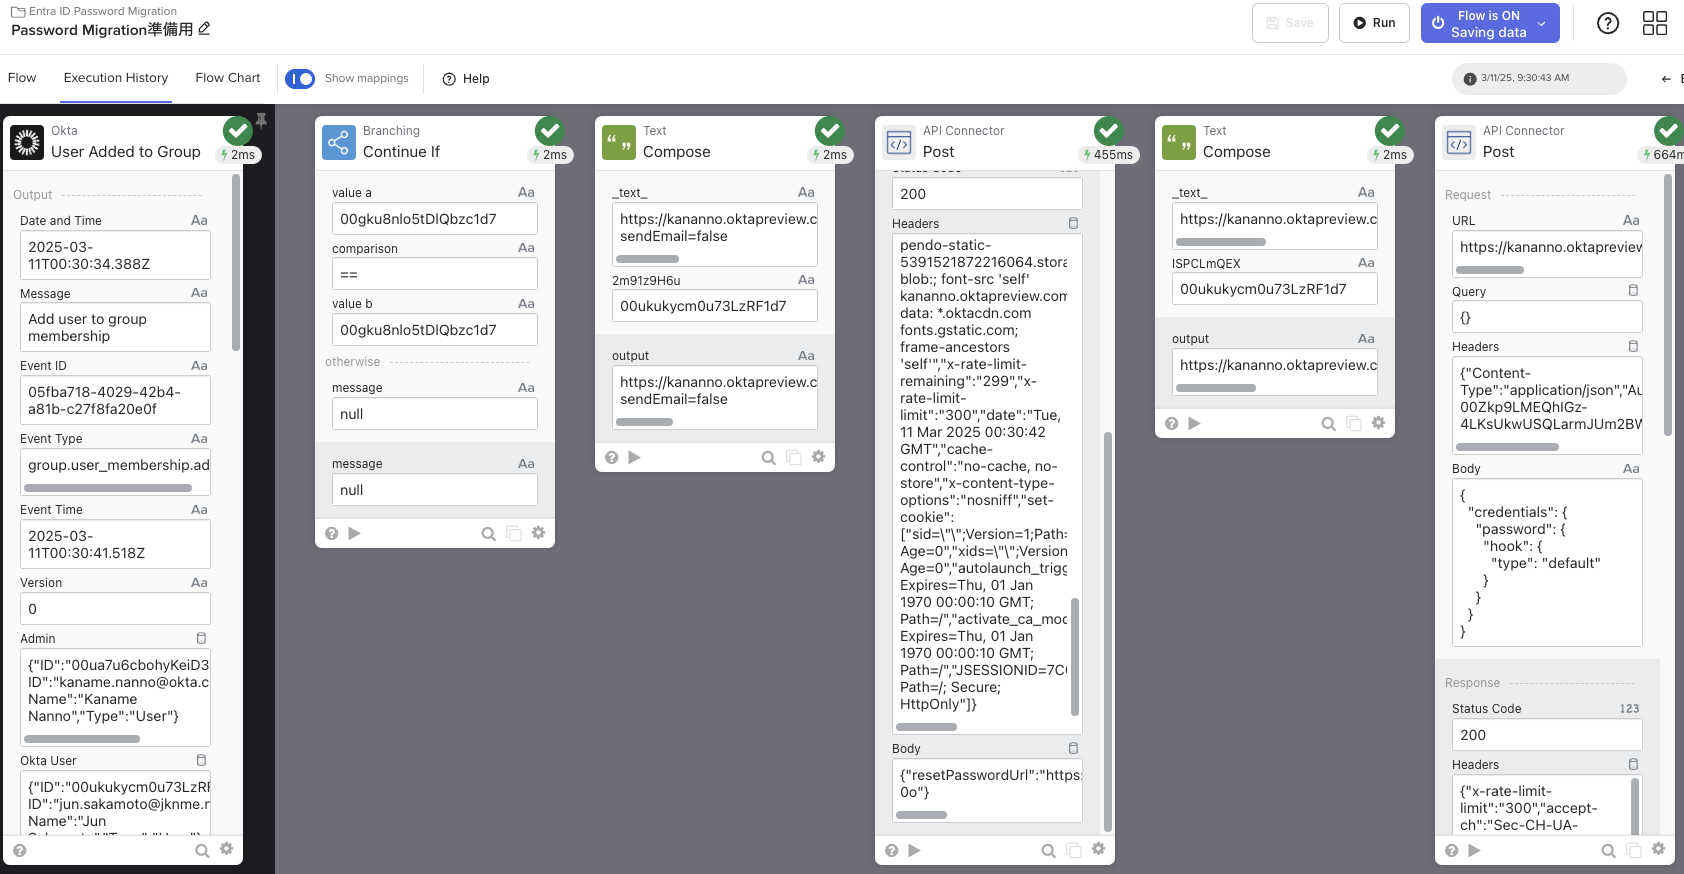Viewport: 1684px width, 874px height.
Task: Click the Okta User Added to Group icon
Action: pyautogui.click(x=27, y=142)
